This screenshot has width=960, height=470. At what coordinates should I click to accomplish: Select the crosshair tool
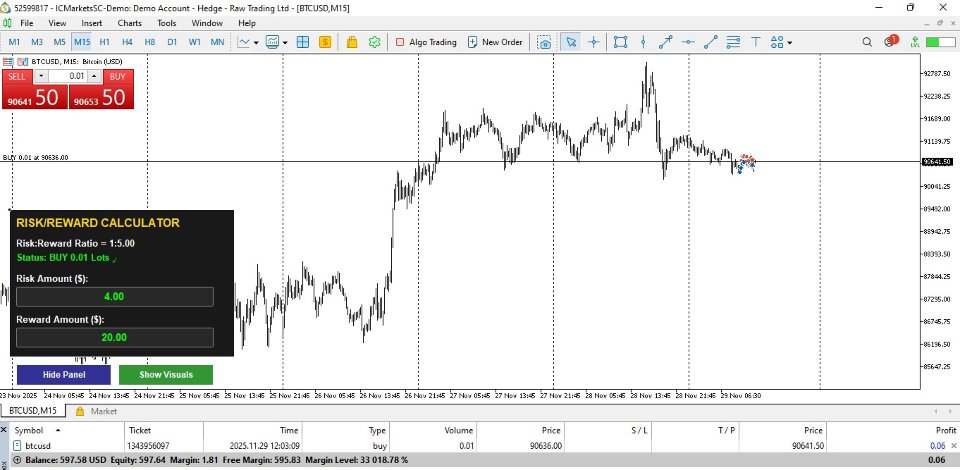593,42
